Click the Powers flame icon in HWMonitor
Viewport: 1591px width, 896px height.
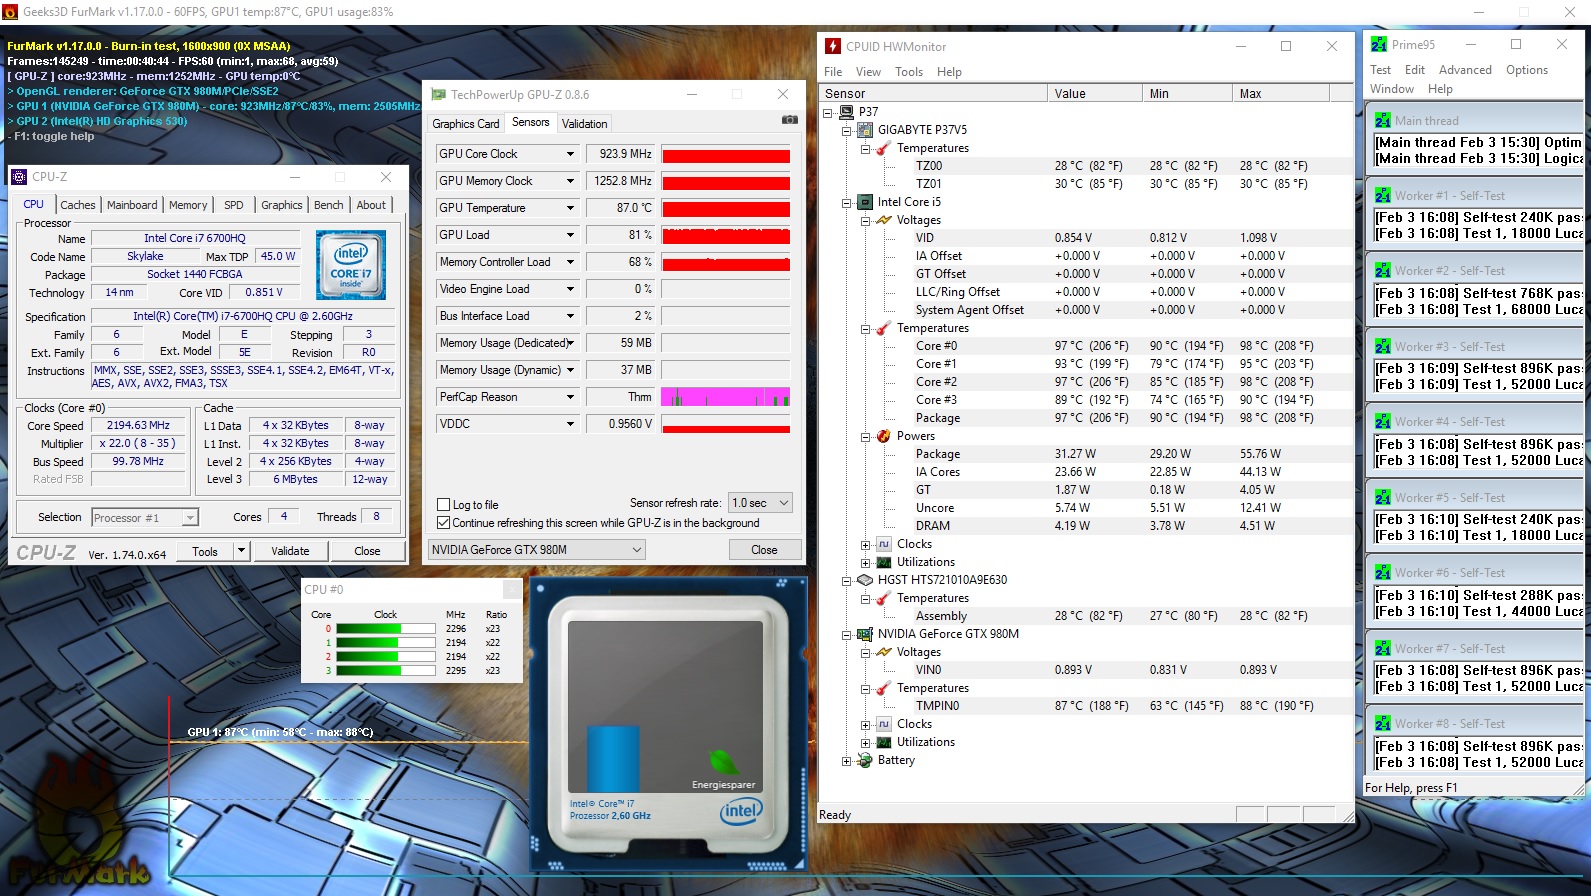pos(884,436)
